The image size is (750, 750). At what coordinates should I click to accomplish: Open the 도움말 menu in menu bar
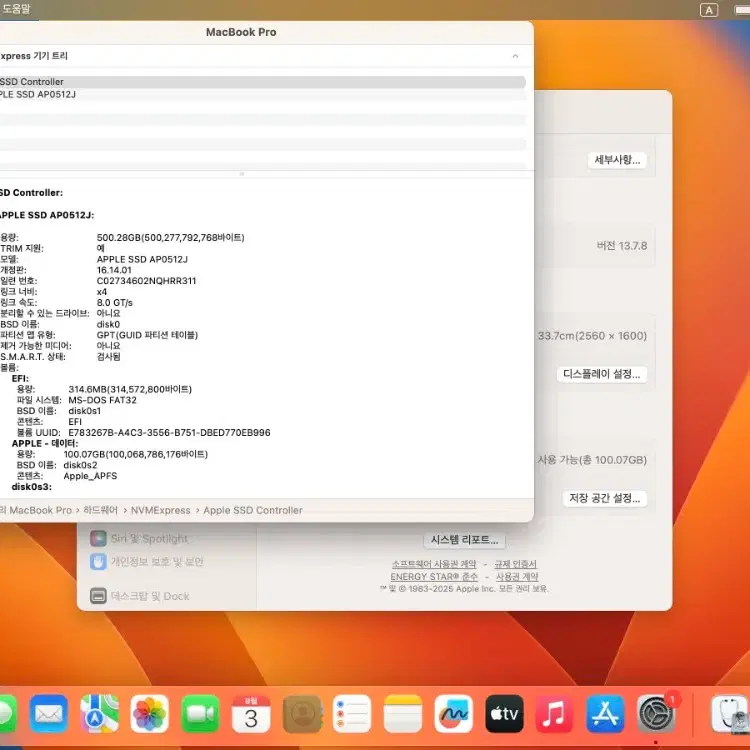point(16,9)
